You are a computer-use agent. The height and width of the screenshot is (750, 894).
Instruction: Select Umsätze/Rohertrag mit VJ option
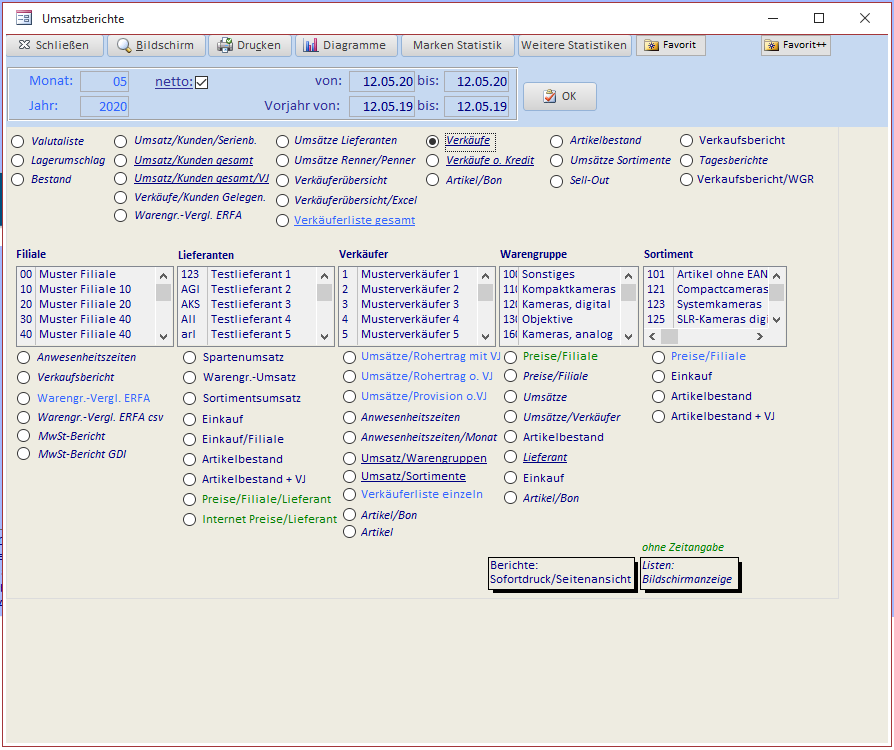click(350, 357)
